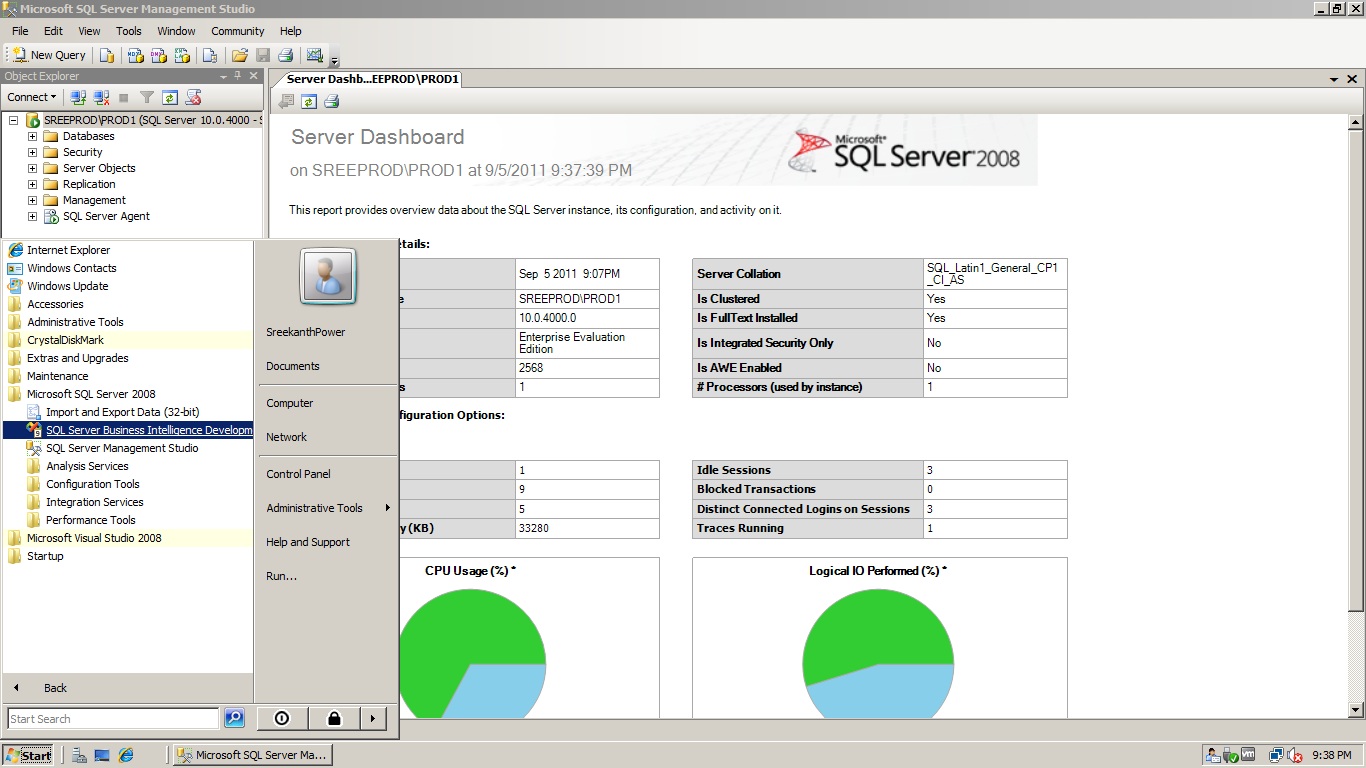Image resolution: width=1366 pixels, height=768 pixels.
Task: Click the VMware Tools tray icon
Action: 1248,755
